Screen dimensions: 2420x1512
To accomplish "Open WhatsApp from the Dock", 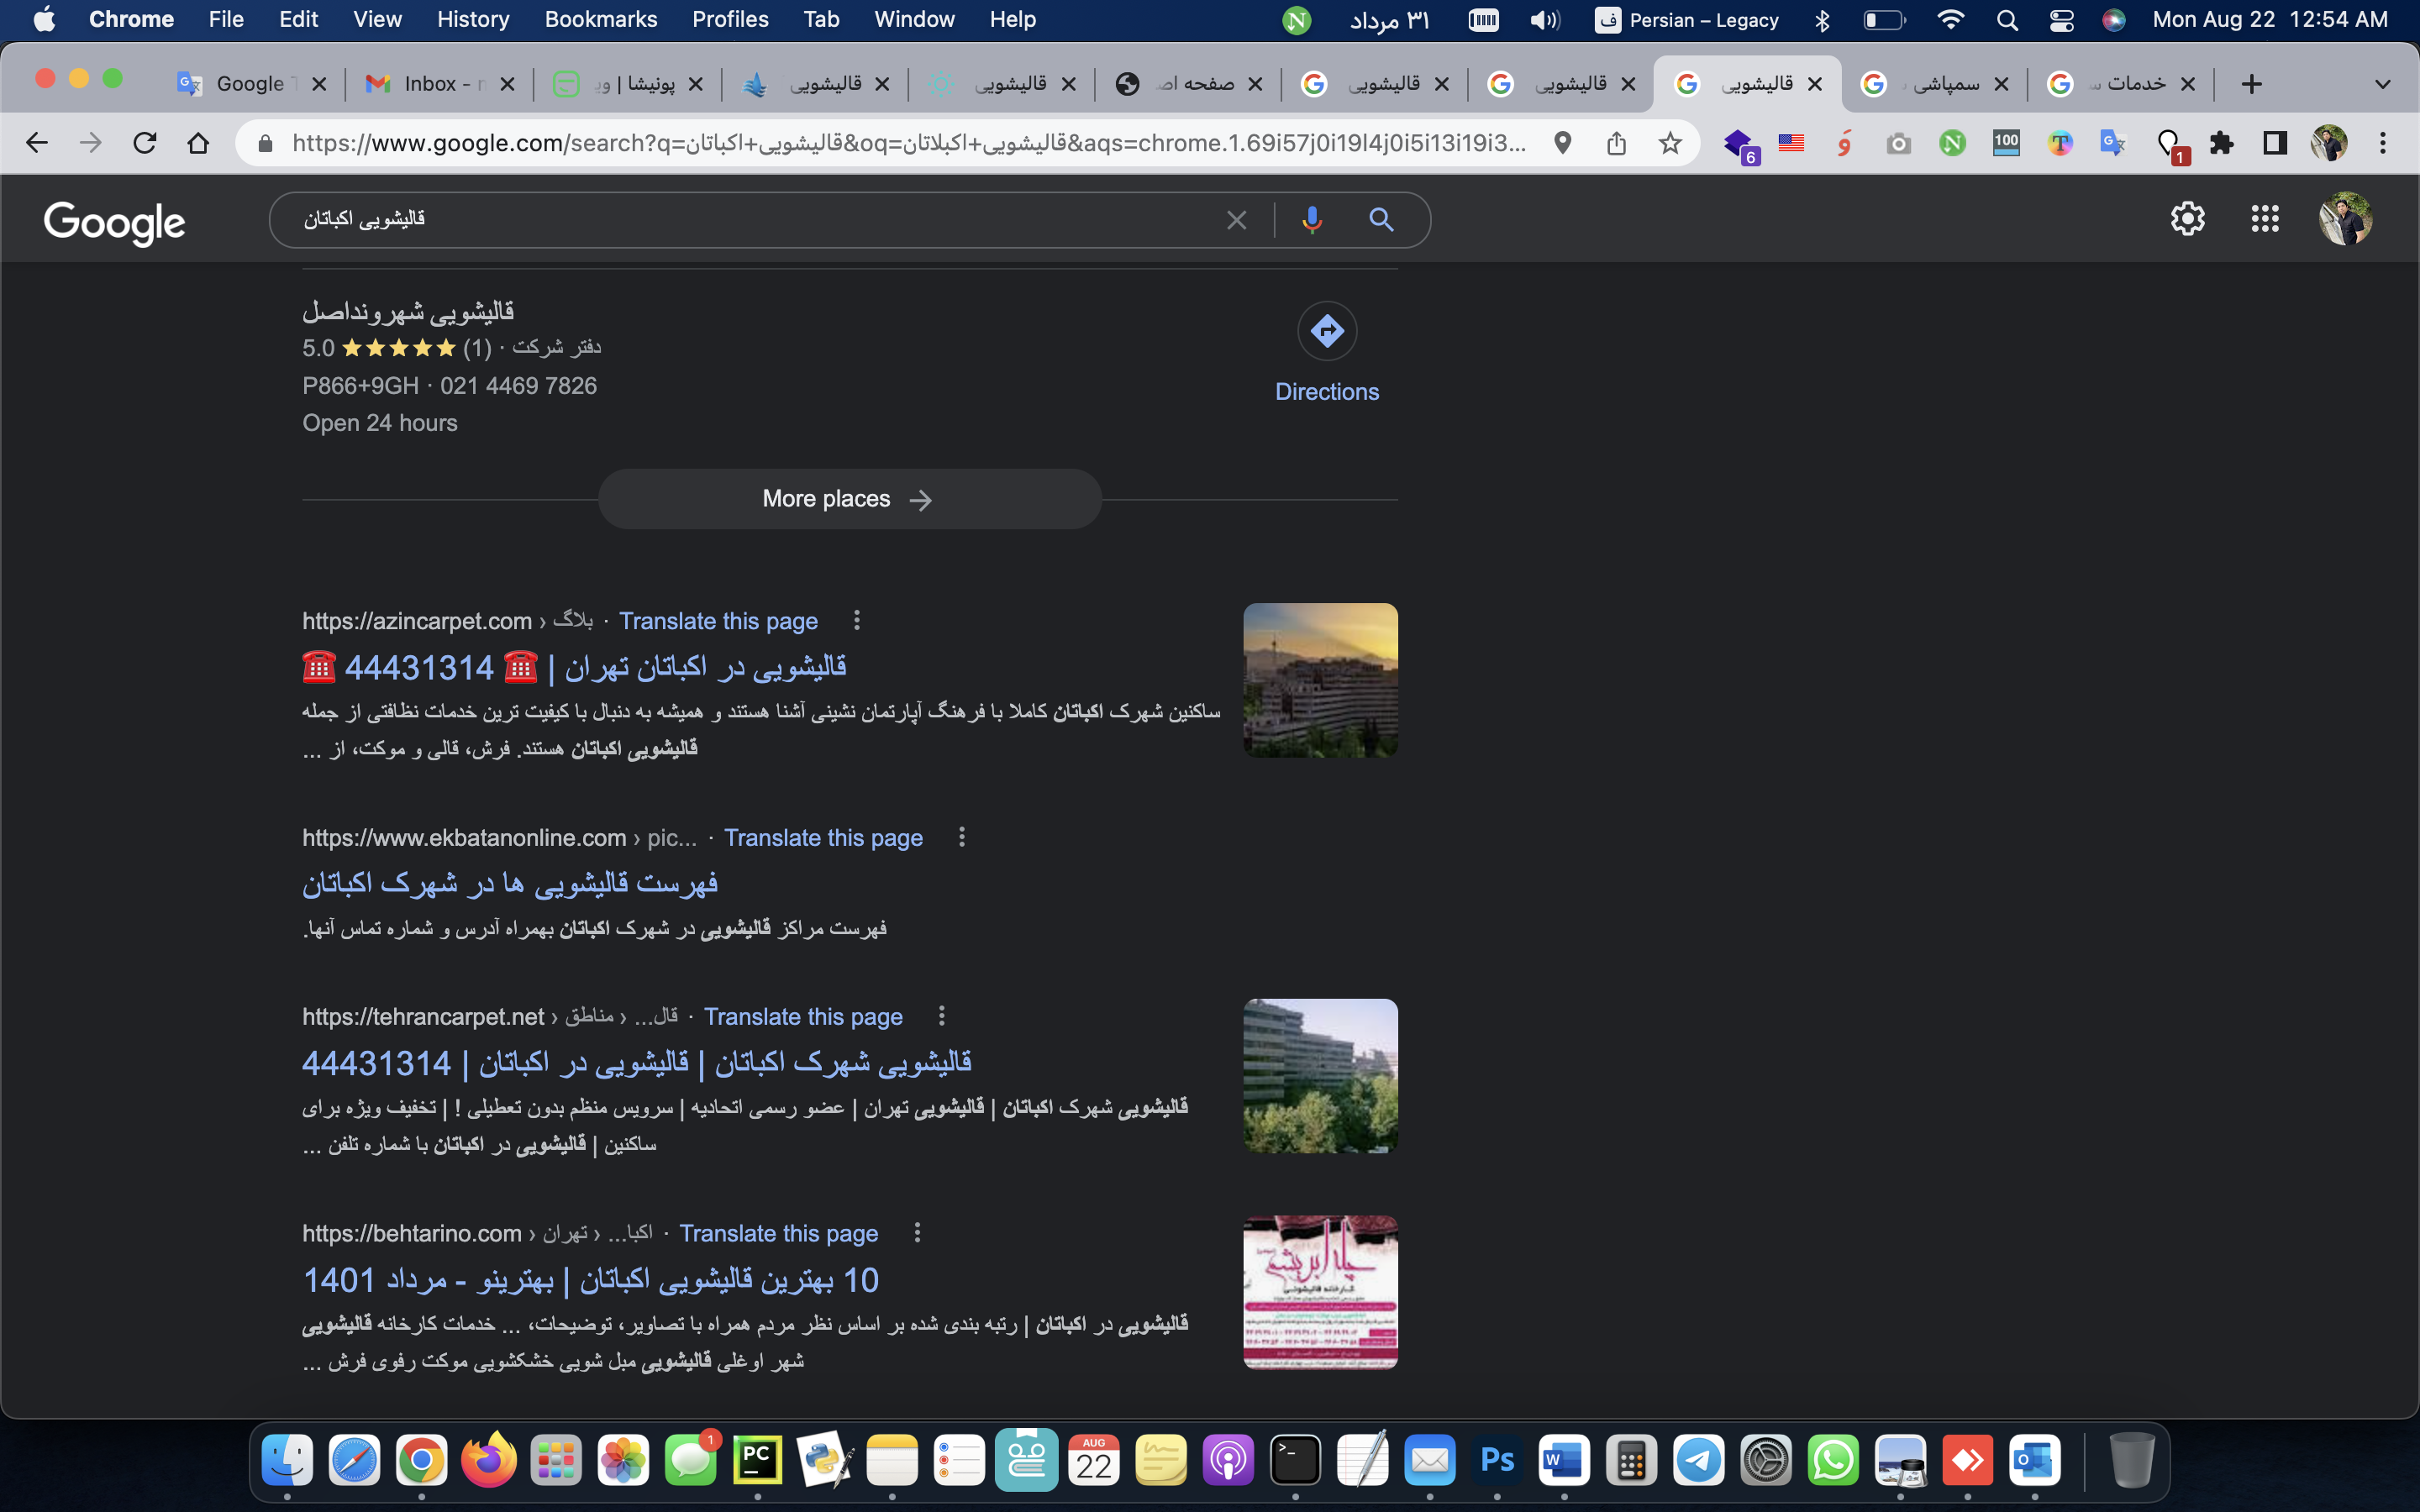I will click(x=1833, y=1460).
